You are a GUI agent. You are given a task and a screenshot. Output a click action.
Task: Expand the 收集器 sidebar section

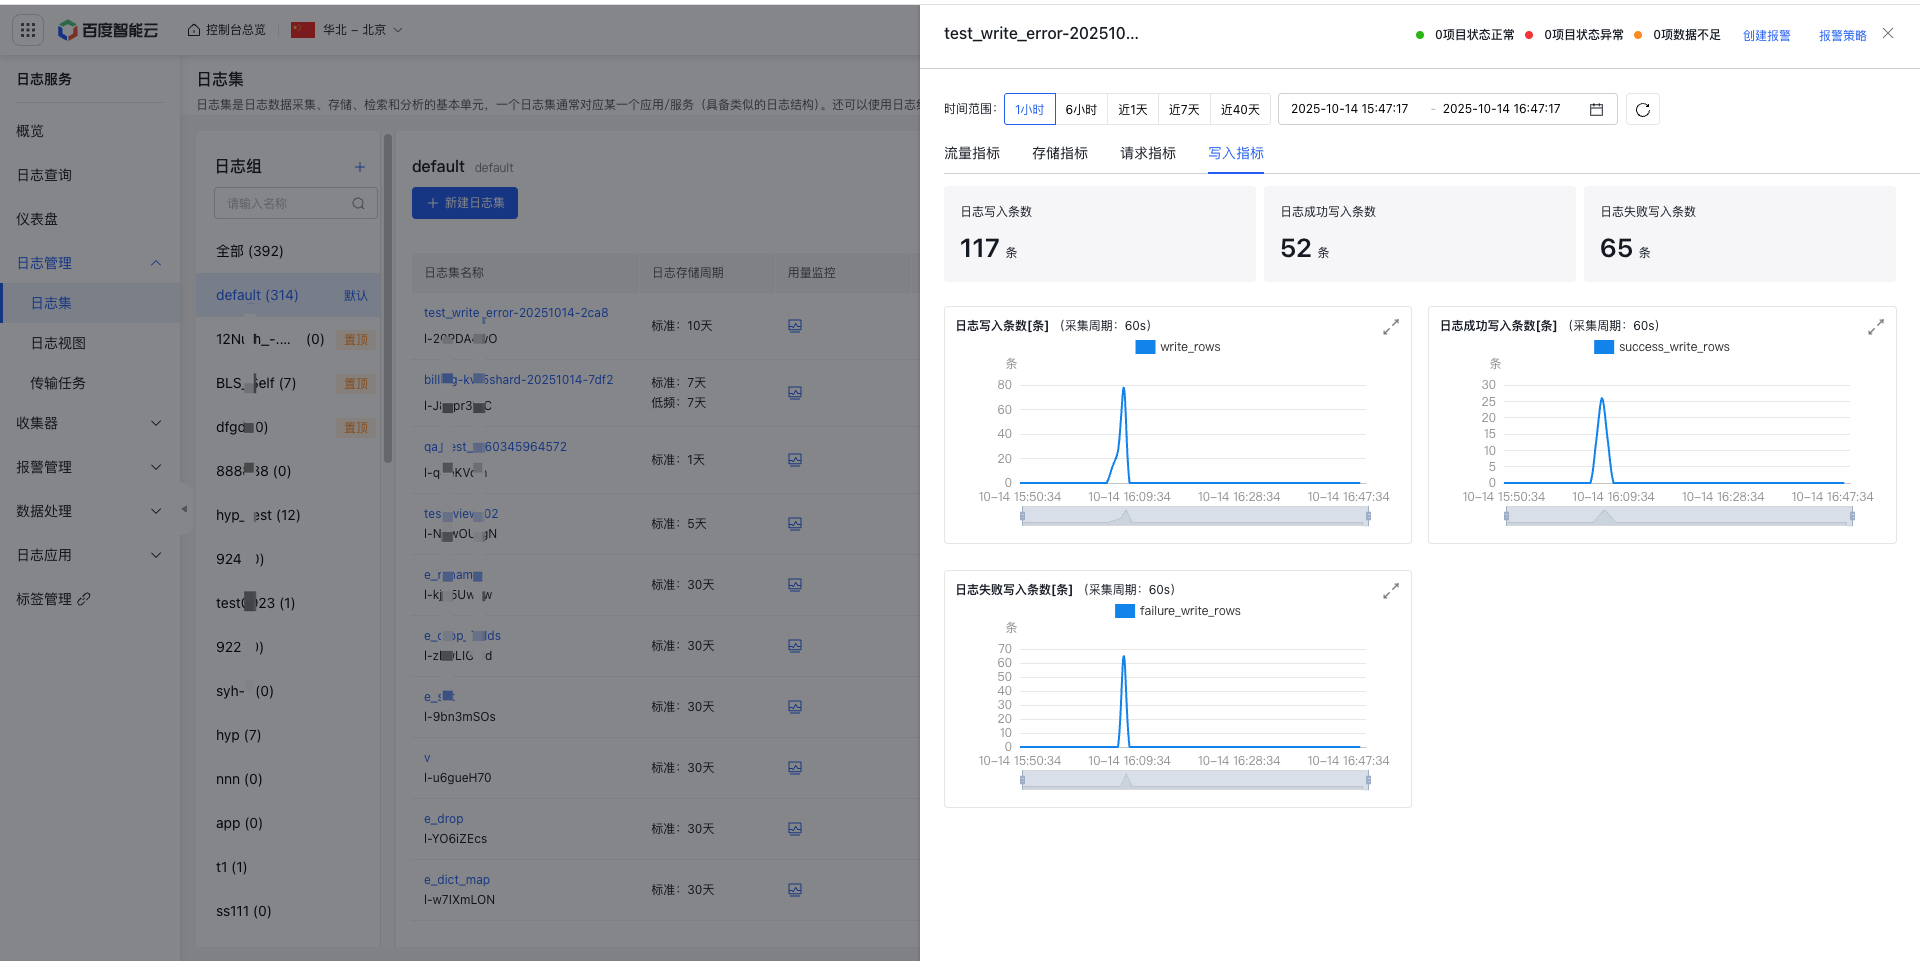88,423
